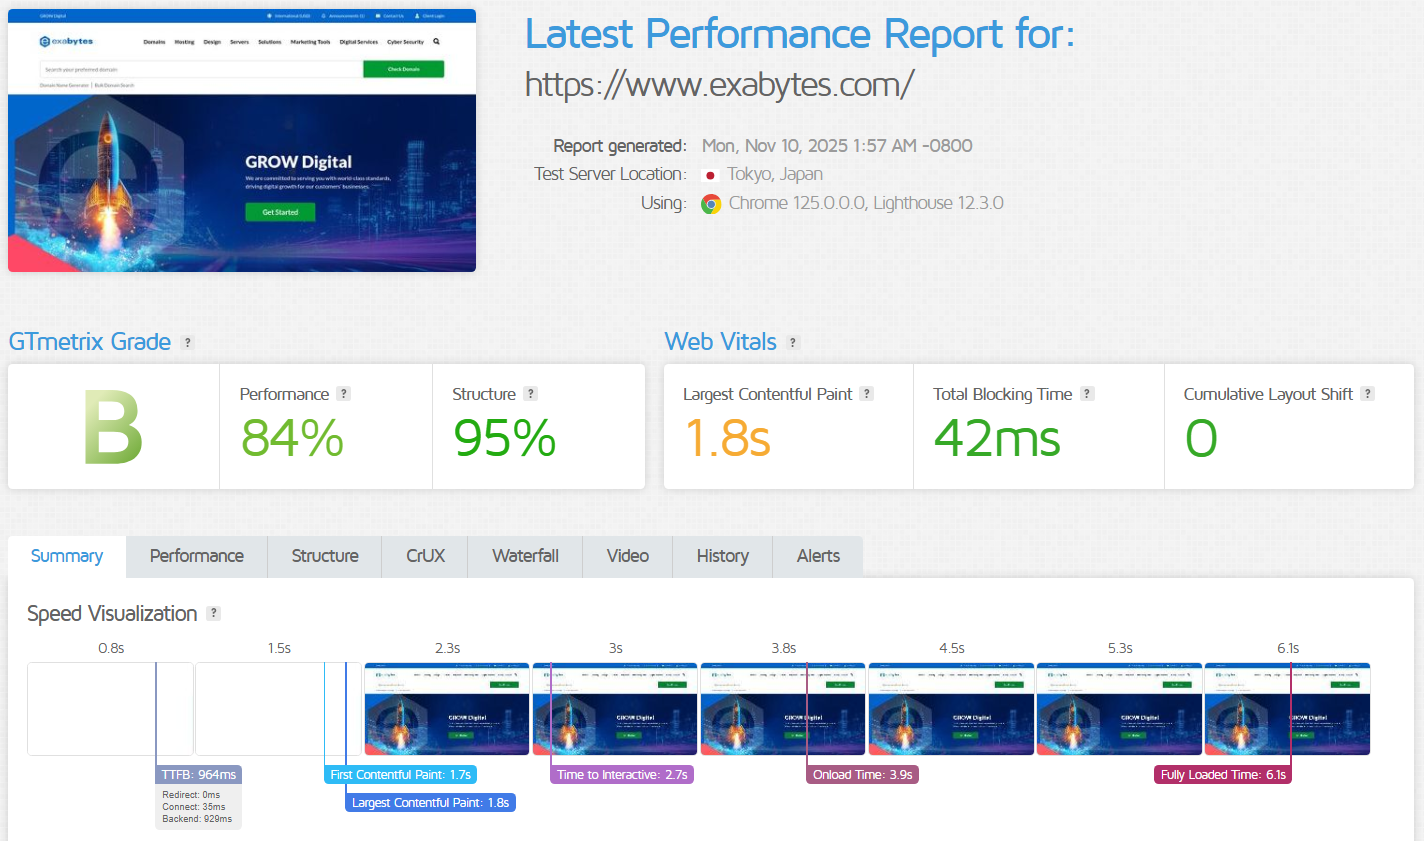Click the Redirect: 0ms text
Screen dimensions: 1424x841
click(191, 795)
